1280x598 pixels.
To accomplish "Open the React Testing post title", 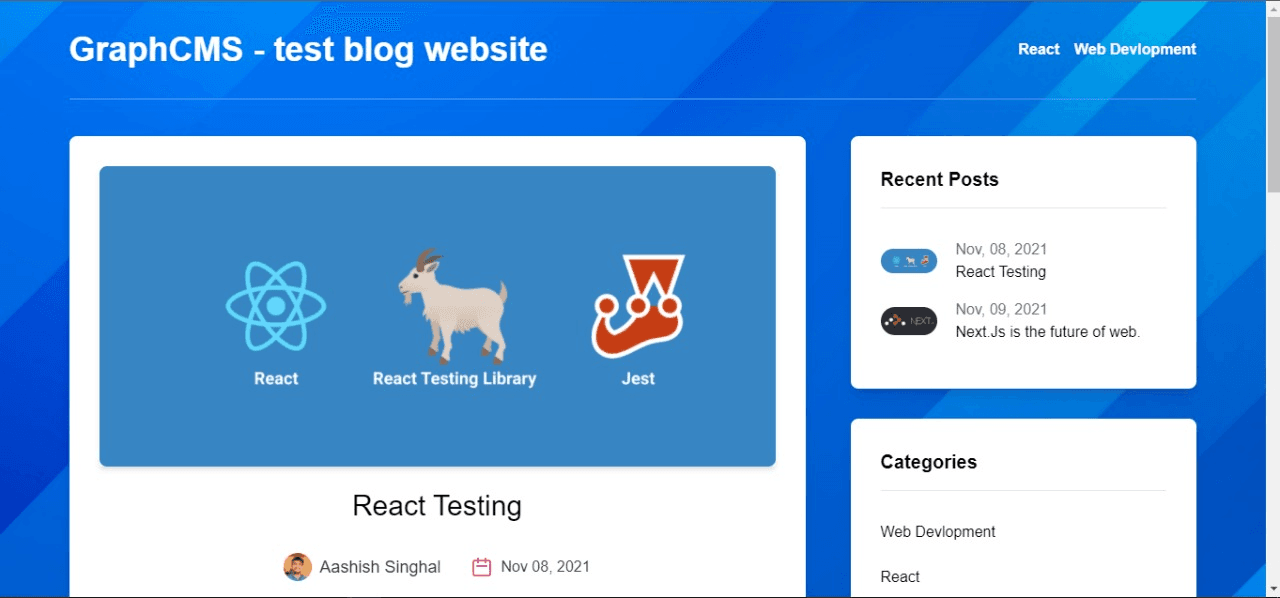I will [x=437, y=506].
